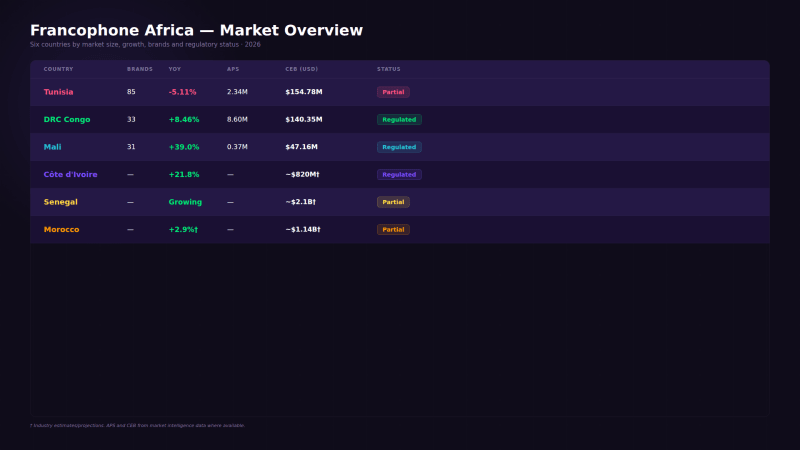Click the ~$1.14B CEB estimate
The height and width of the screenshot is (450, 800).
303,230
